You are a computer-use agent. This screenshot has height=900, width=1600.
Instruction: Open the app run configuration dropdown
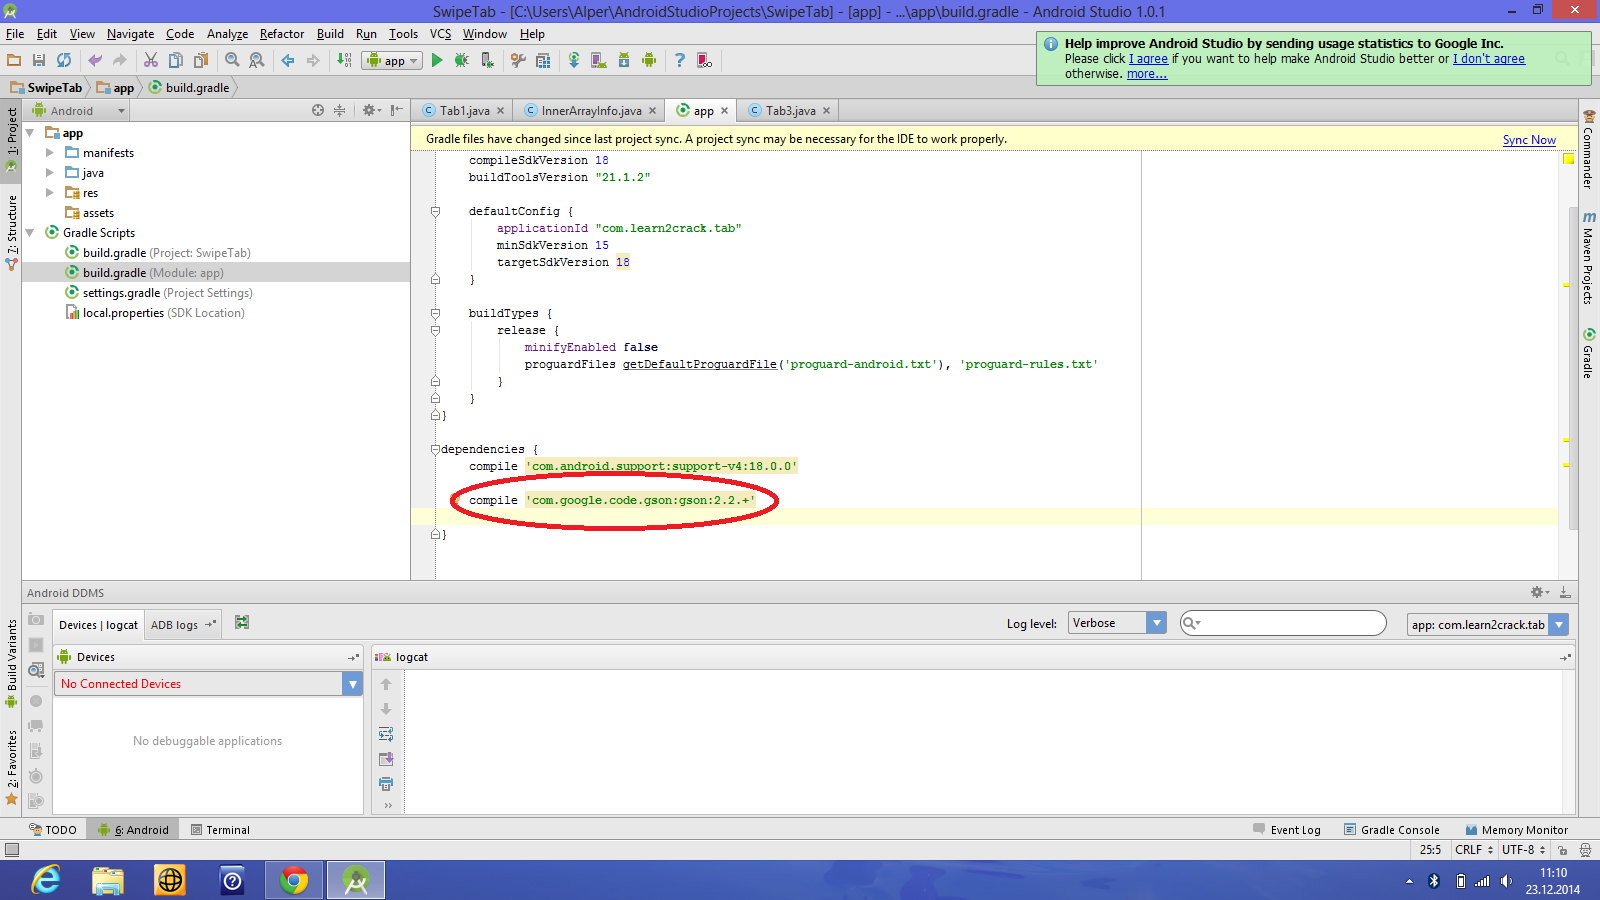click(392, 60)
